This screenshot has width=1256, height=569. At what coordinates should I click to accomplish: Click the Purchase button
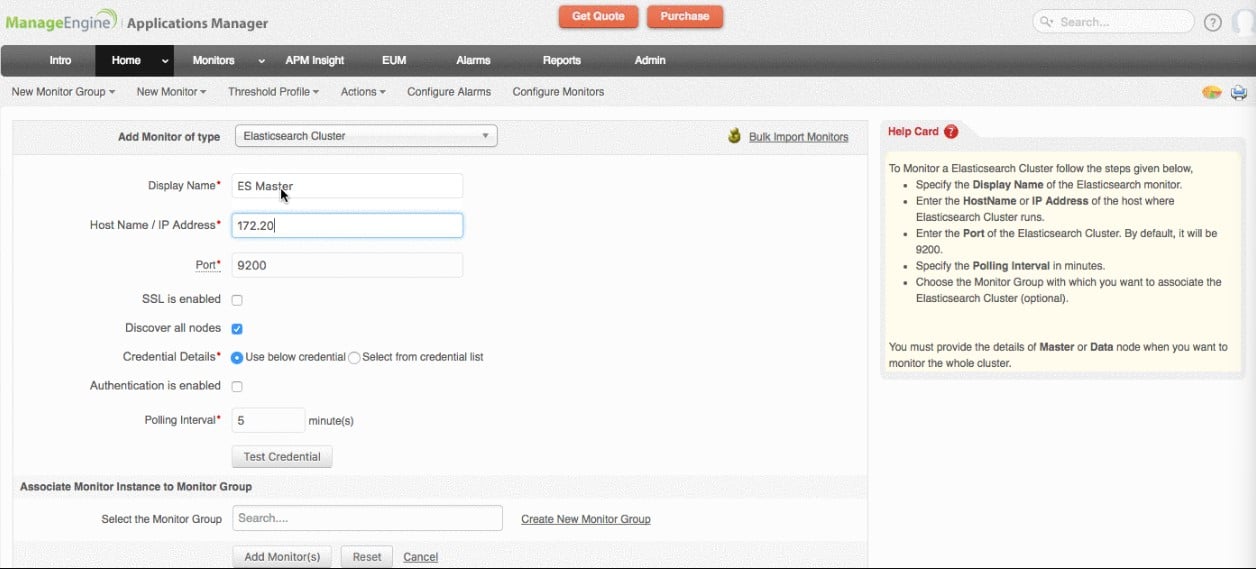point(685,17)
